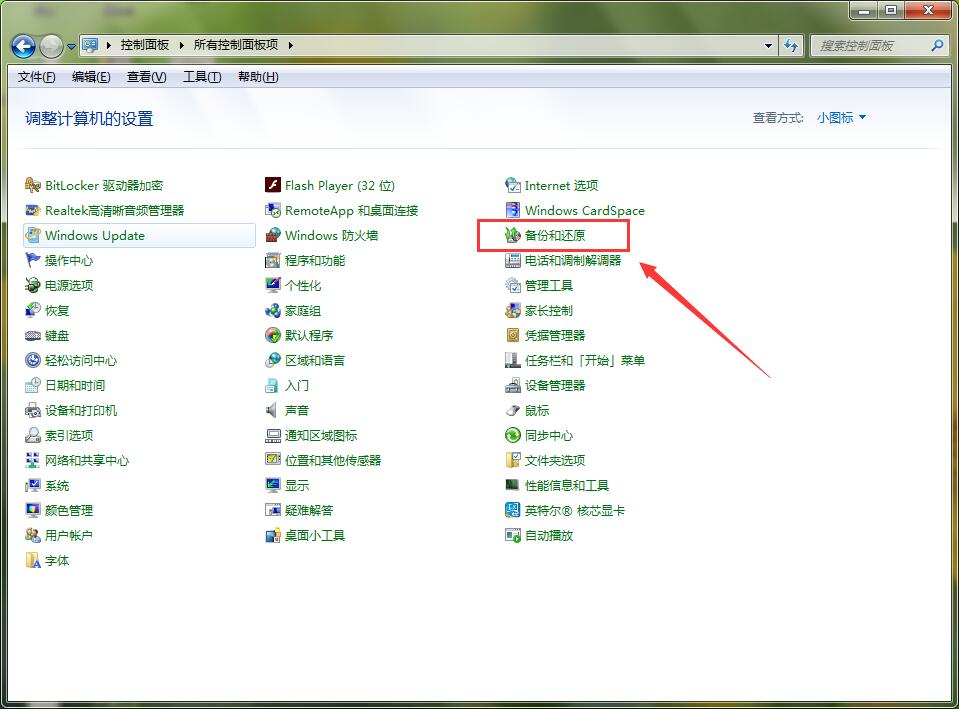Screen dimensions: 959x709
Task: Click the 所有控制面板项 breadcrumb
Action: click(x=236, y=45)
